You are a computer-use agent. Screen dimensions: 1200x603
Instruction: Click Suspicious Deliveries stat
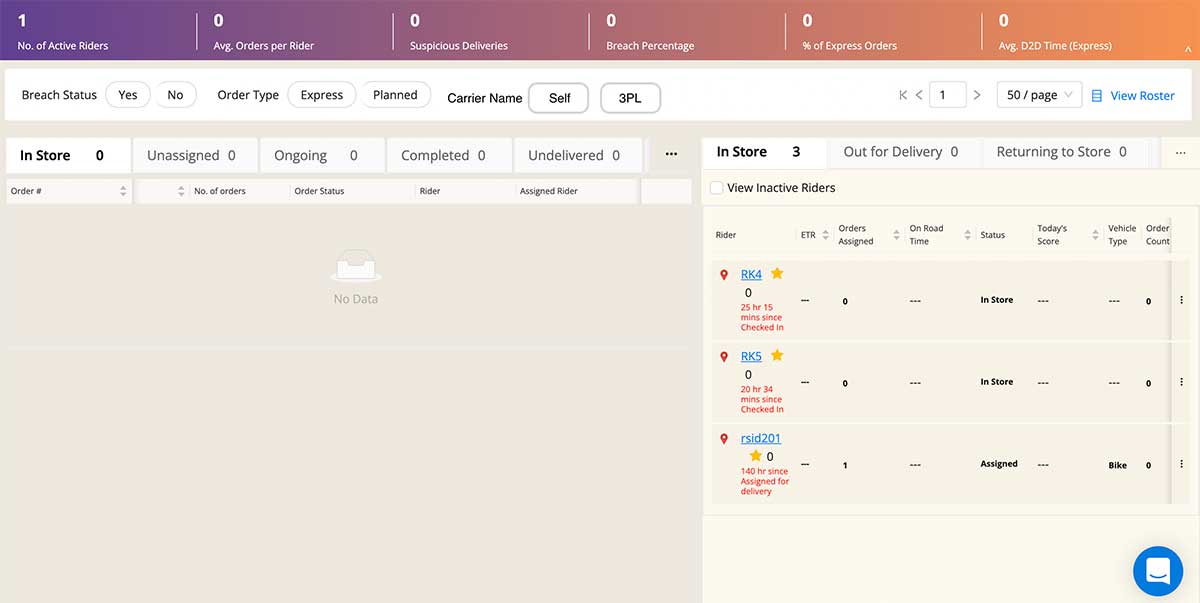point(459,32)
